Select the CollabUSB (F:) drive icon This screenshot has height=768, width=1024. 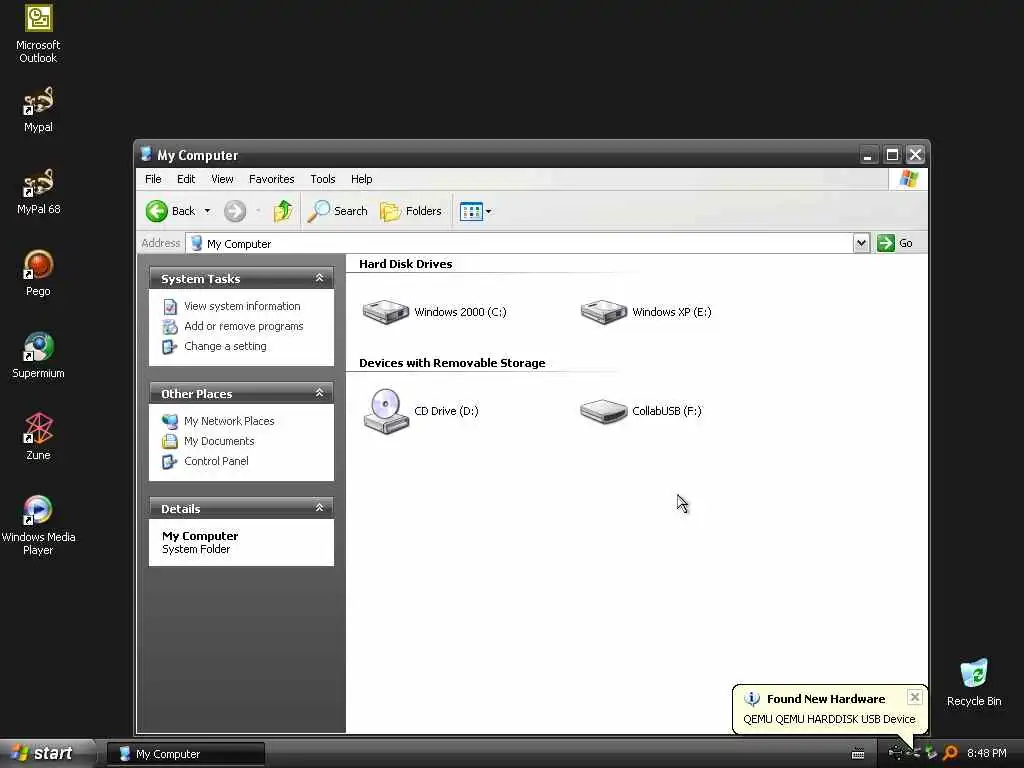click(603, 411)
